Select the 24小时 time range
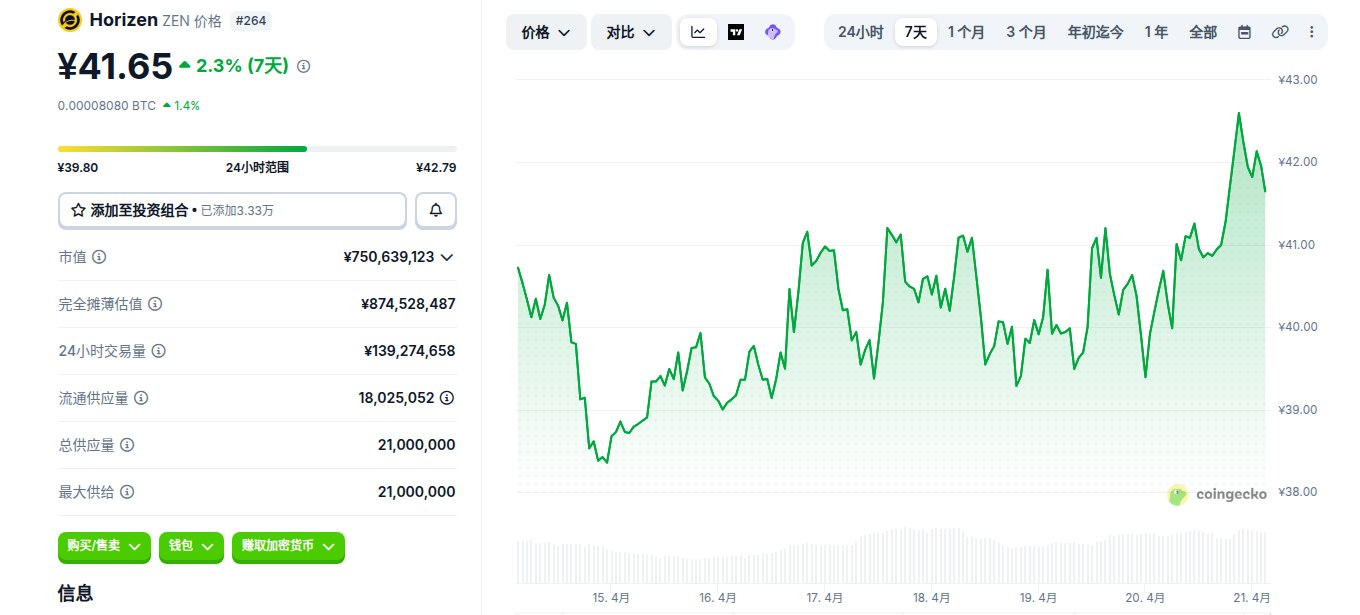Viewport: 1360px width, 615px height. (x=860, y=32)
